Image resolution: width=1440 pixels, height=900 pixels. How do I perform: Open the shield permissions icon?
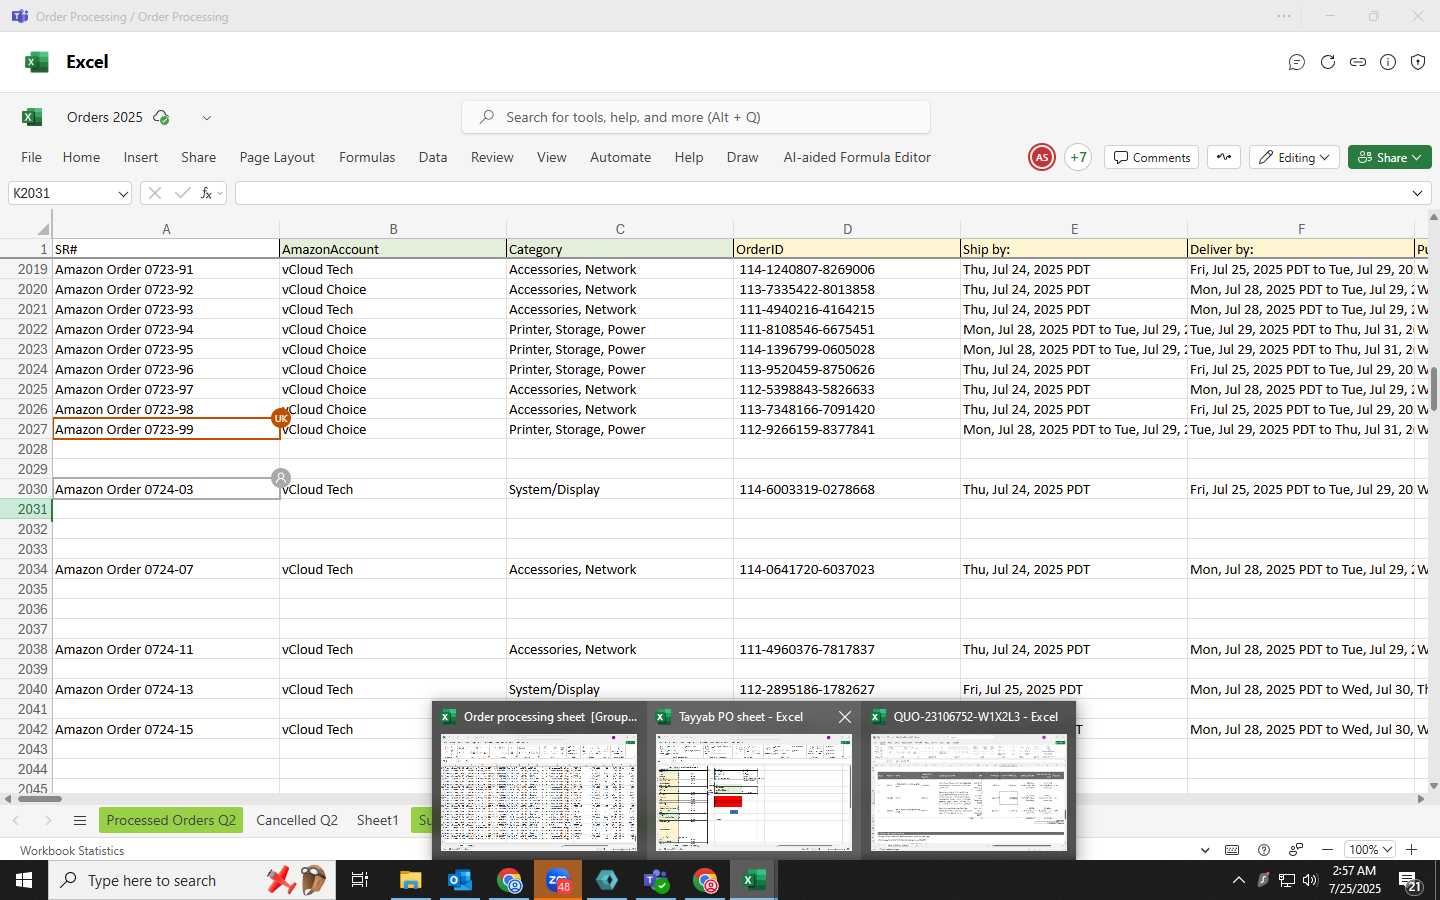click(1418, 62)
